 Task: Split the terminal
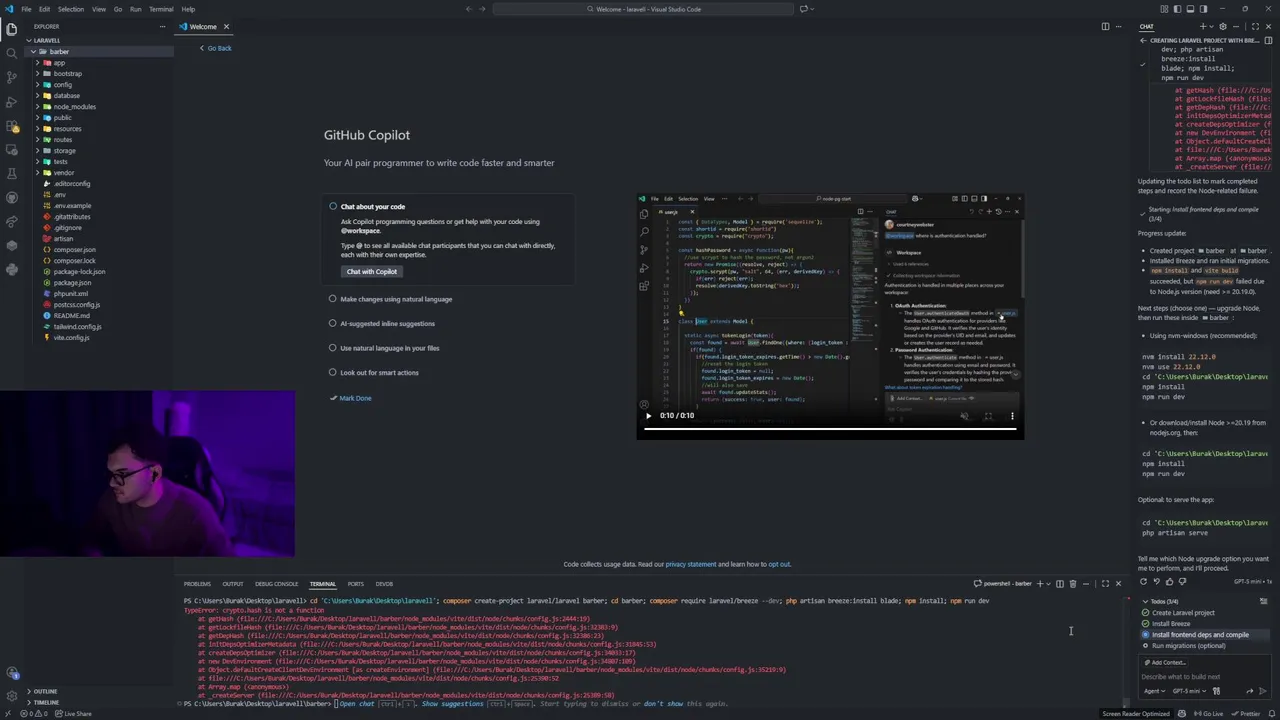(x=1059, y=584)
